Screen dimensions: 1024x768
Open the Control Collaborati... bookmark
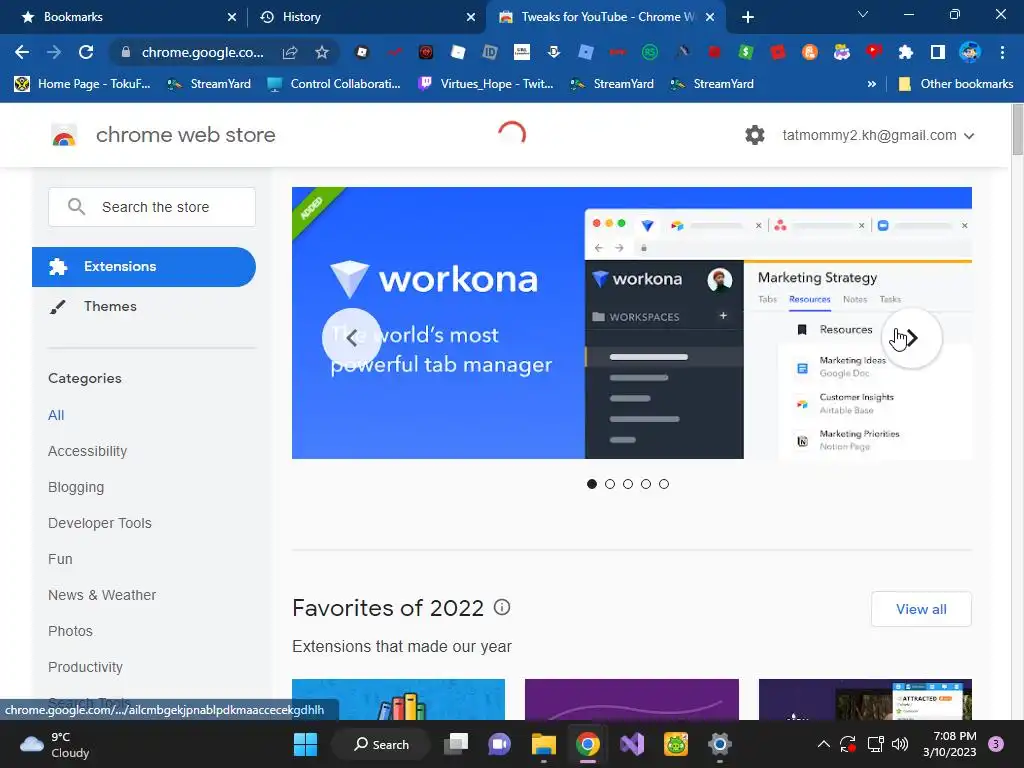point(334,84)
